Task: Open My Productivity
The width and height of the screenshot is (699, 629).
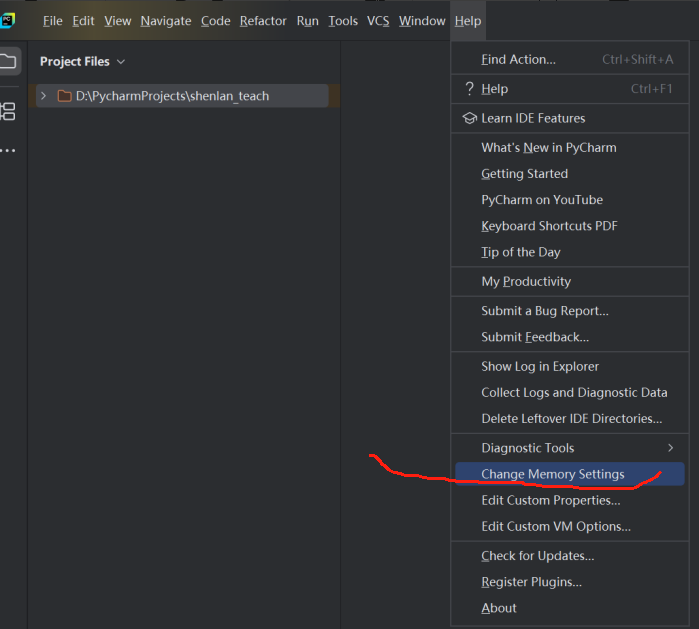Action: click(x=570, y=281)
